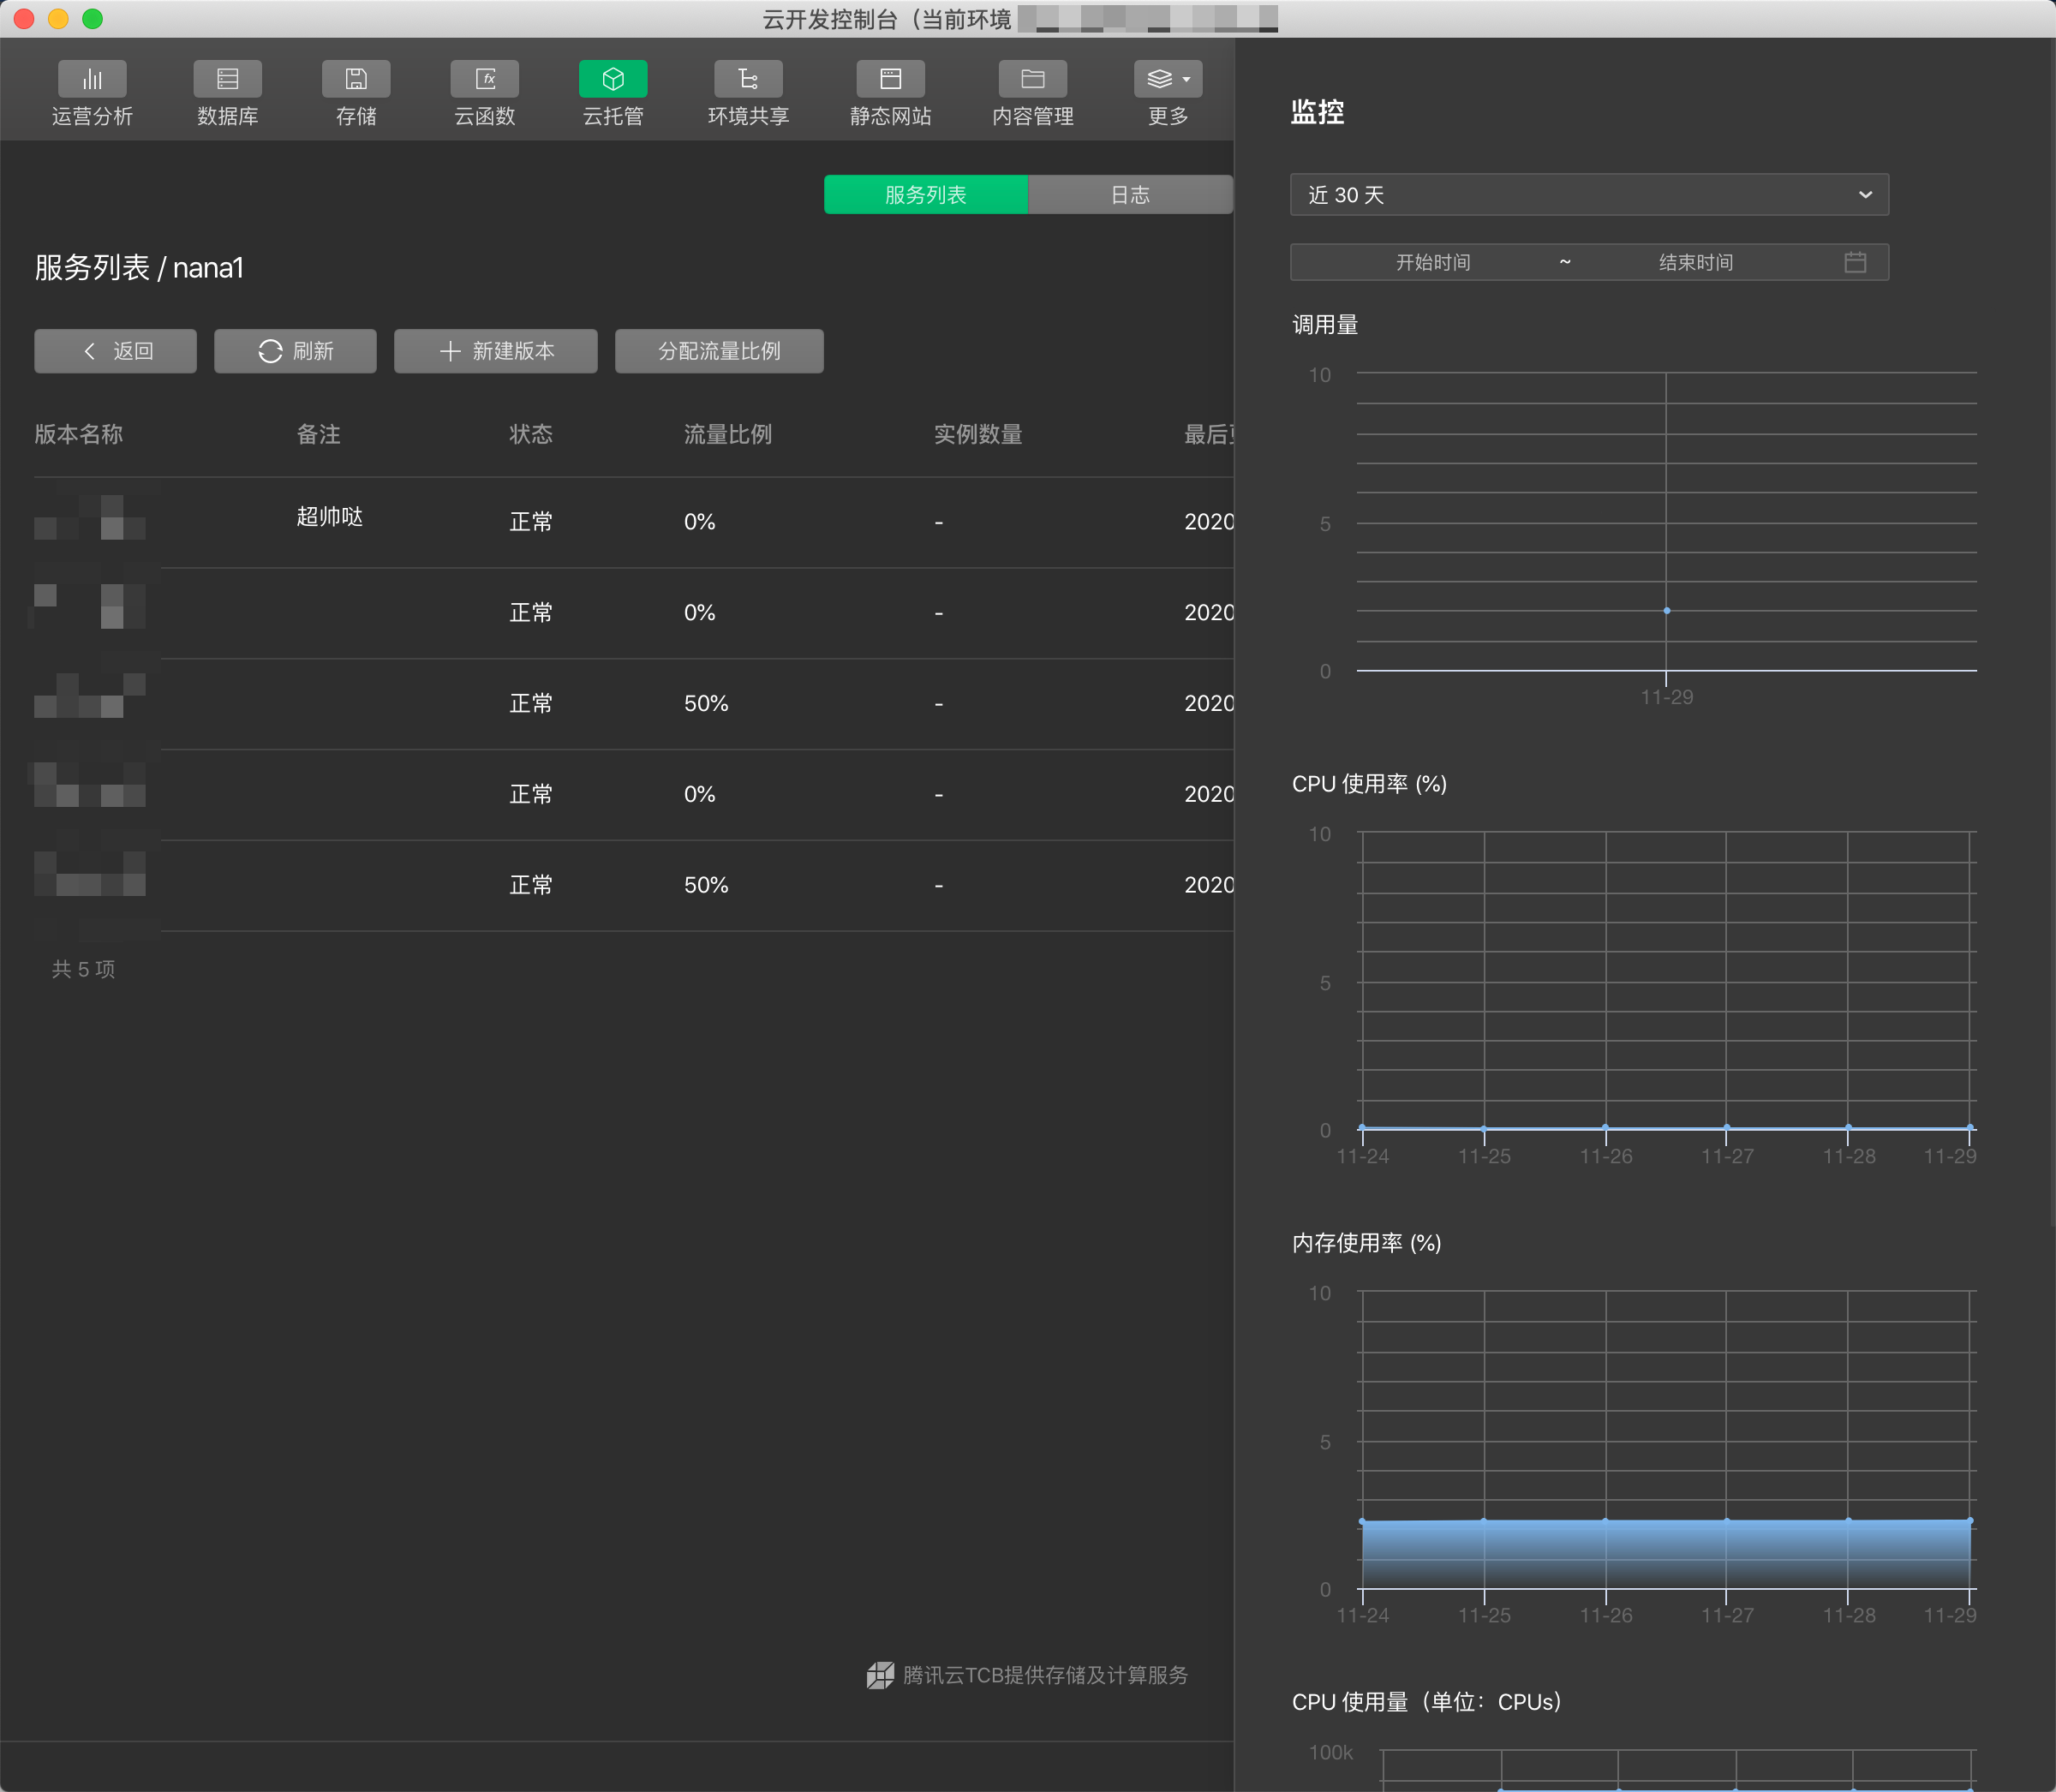Select the 云托管 cloud hosting icon

click(x=613, y=80)
